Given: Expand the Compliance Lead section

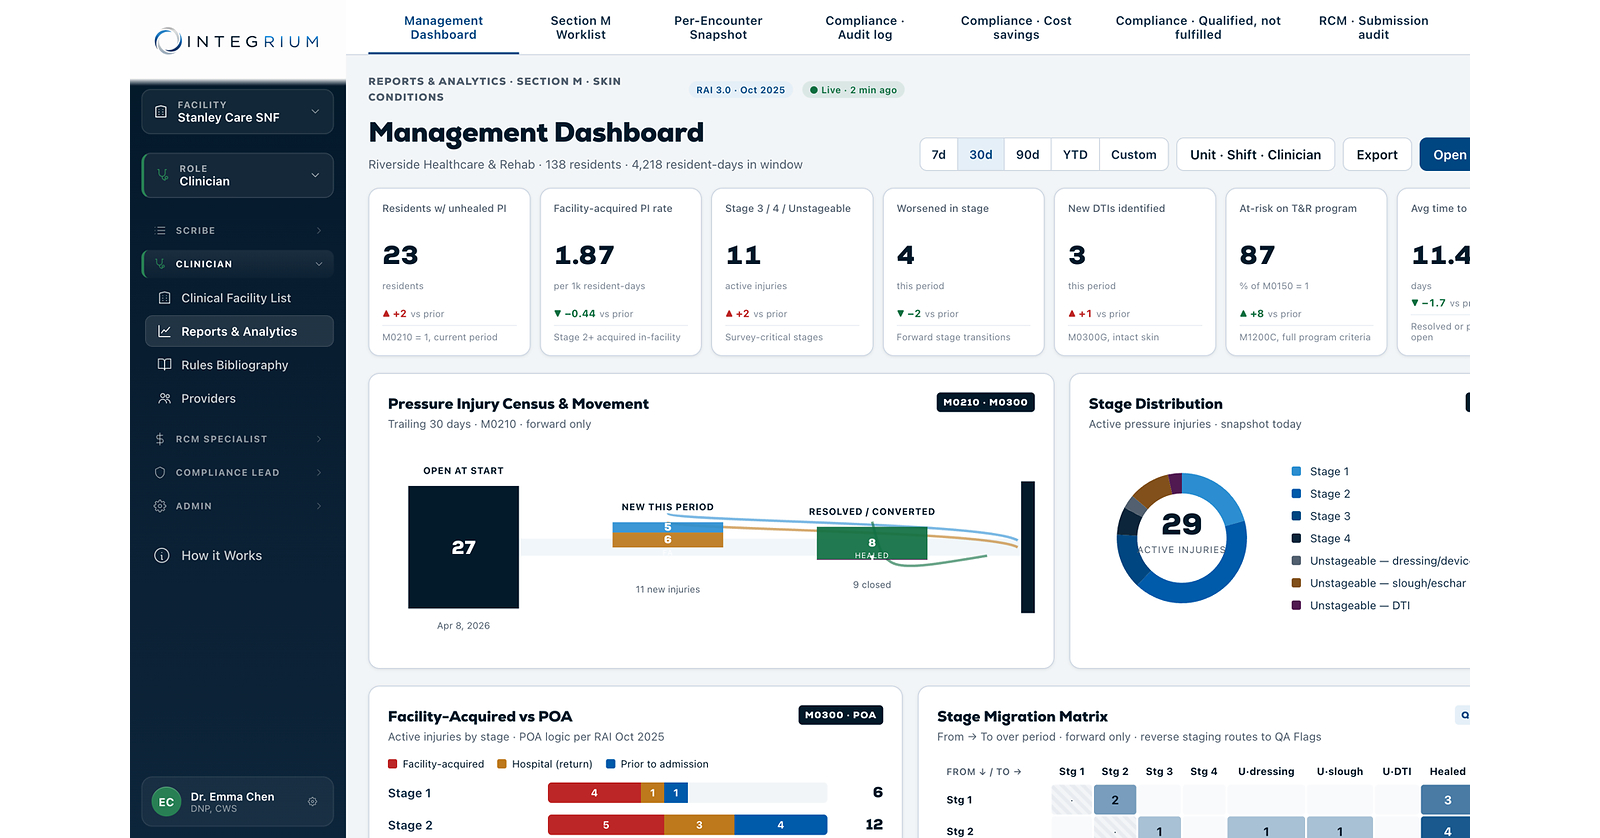Looking at the screenshot, I should point(237,473).
